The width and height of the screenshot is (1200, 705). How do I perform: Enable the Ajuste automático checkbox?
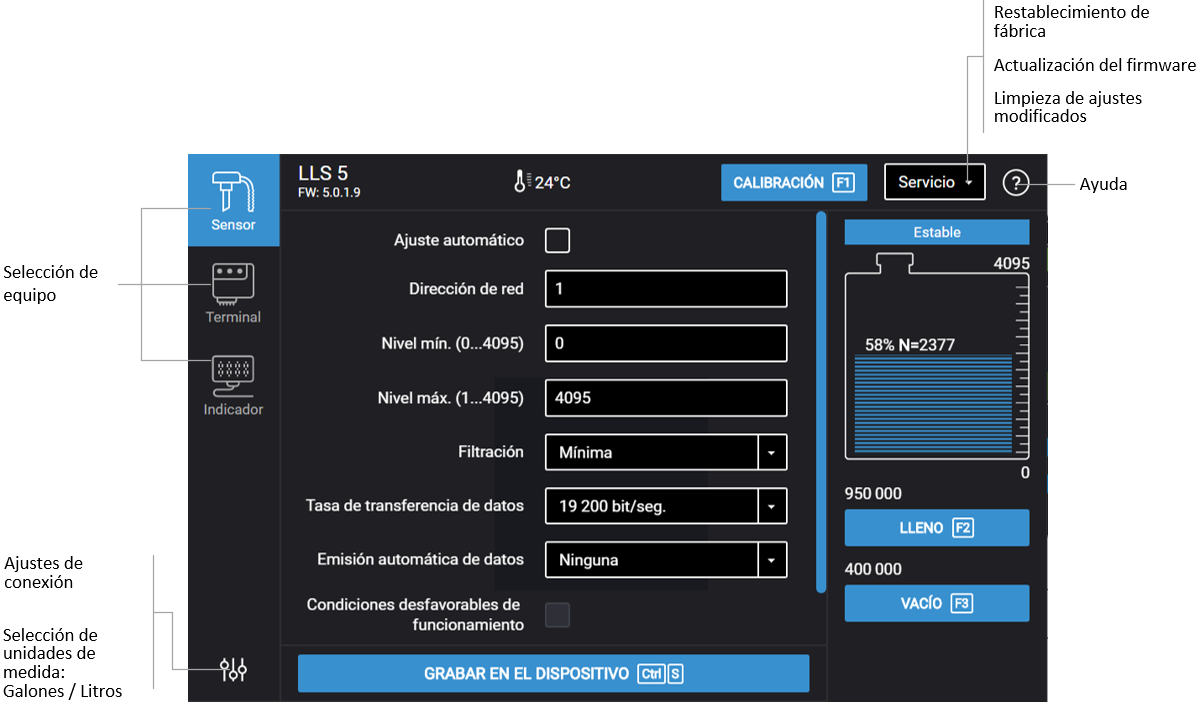pyautogui.click(x=557, y=241)
